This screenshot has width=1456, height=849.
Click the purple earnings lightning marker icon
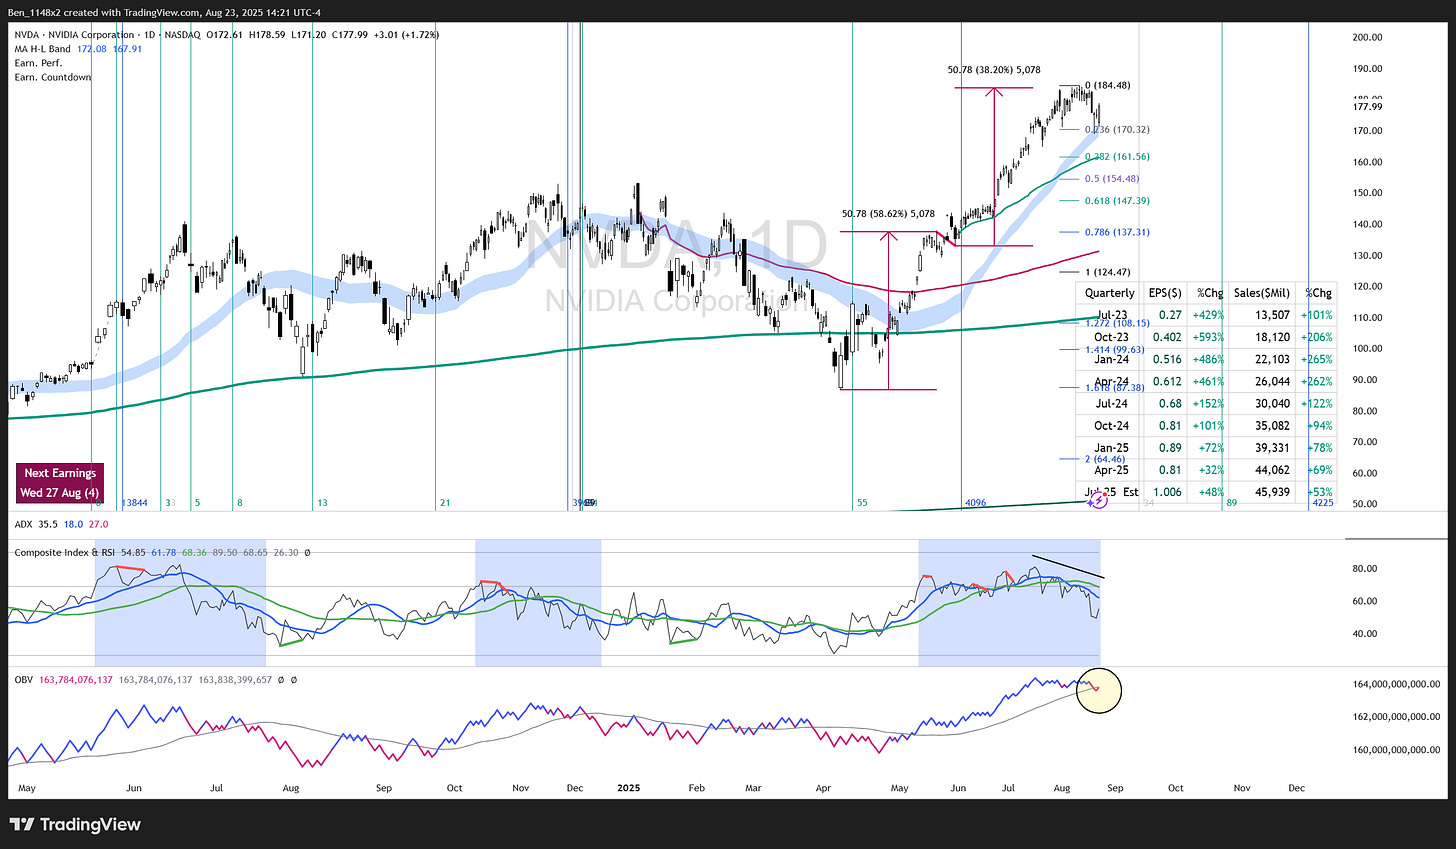pyautogui.click(x=1098, y=501)
